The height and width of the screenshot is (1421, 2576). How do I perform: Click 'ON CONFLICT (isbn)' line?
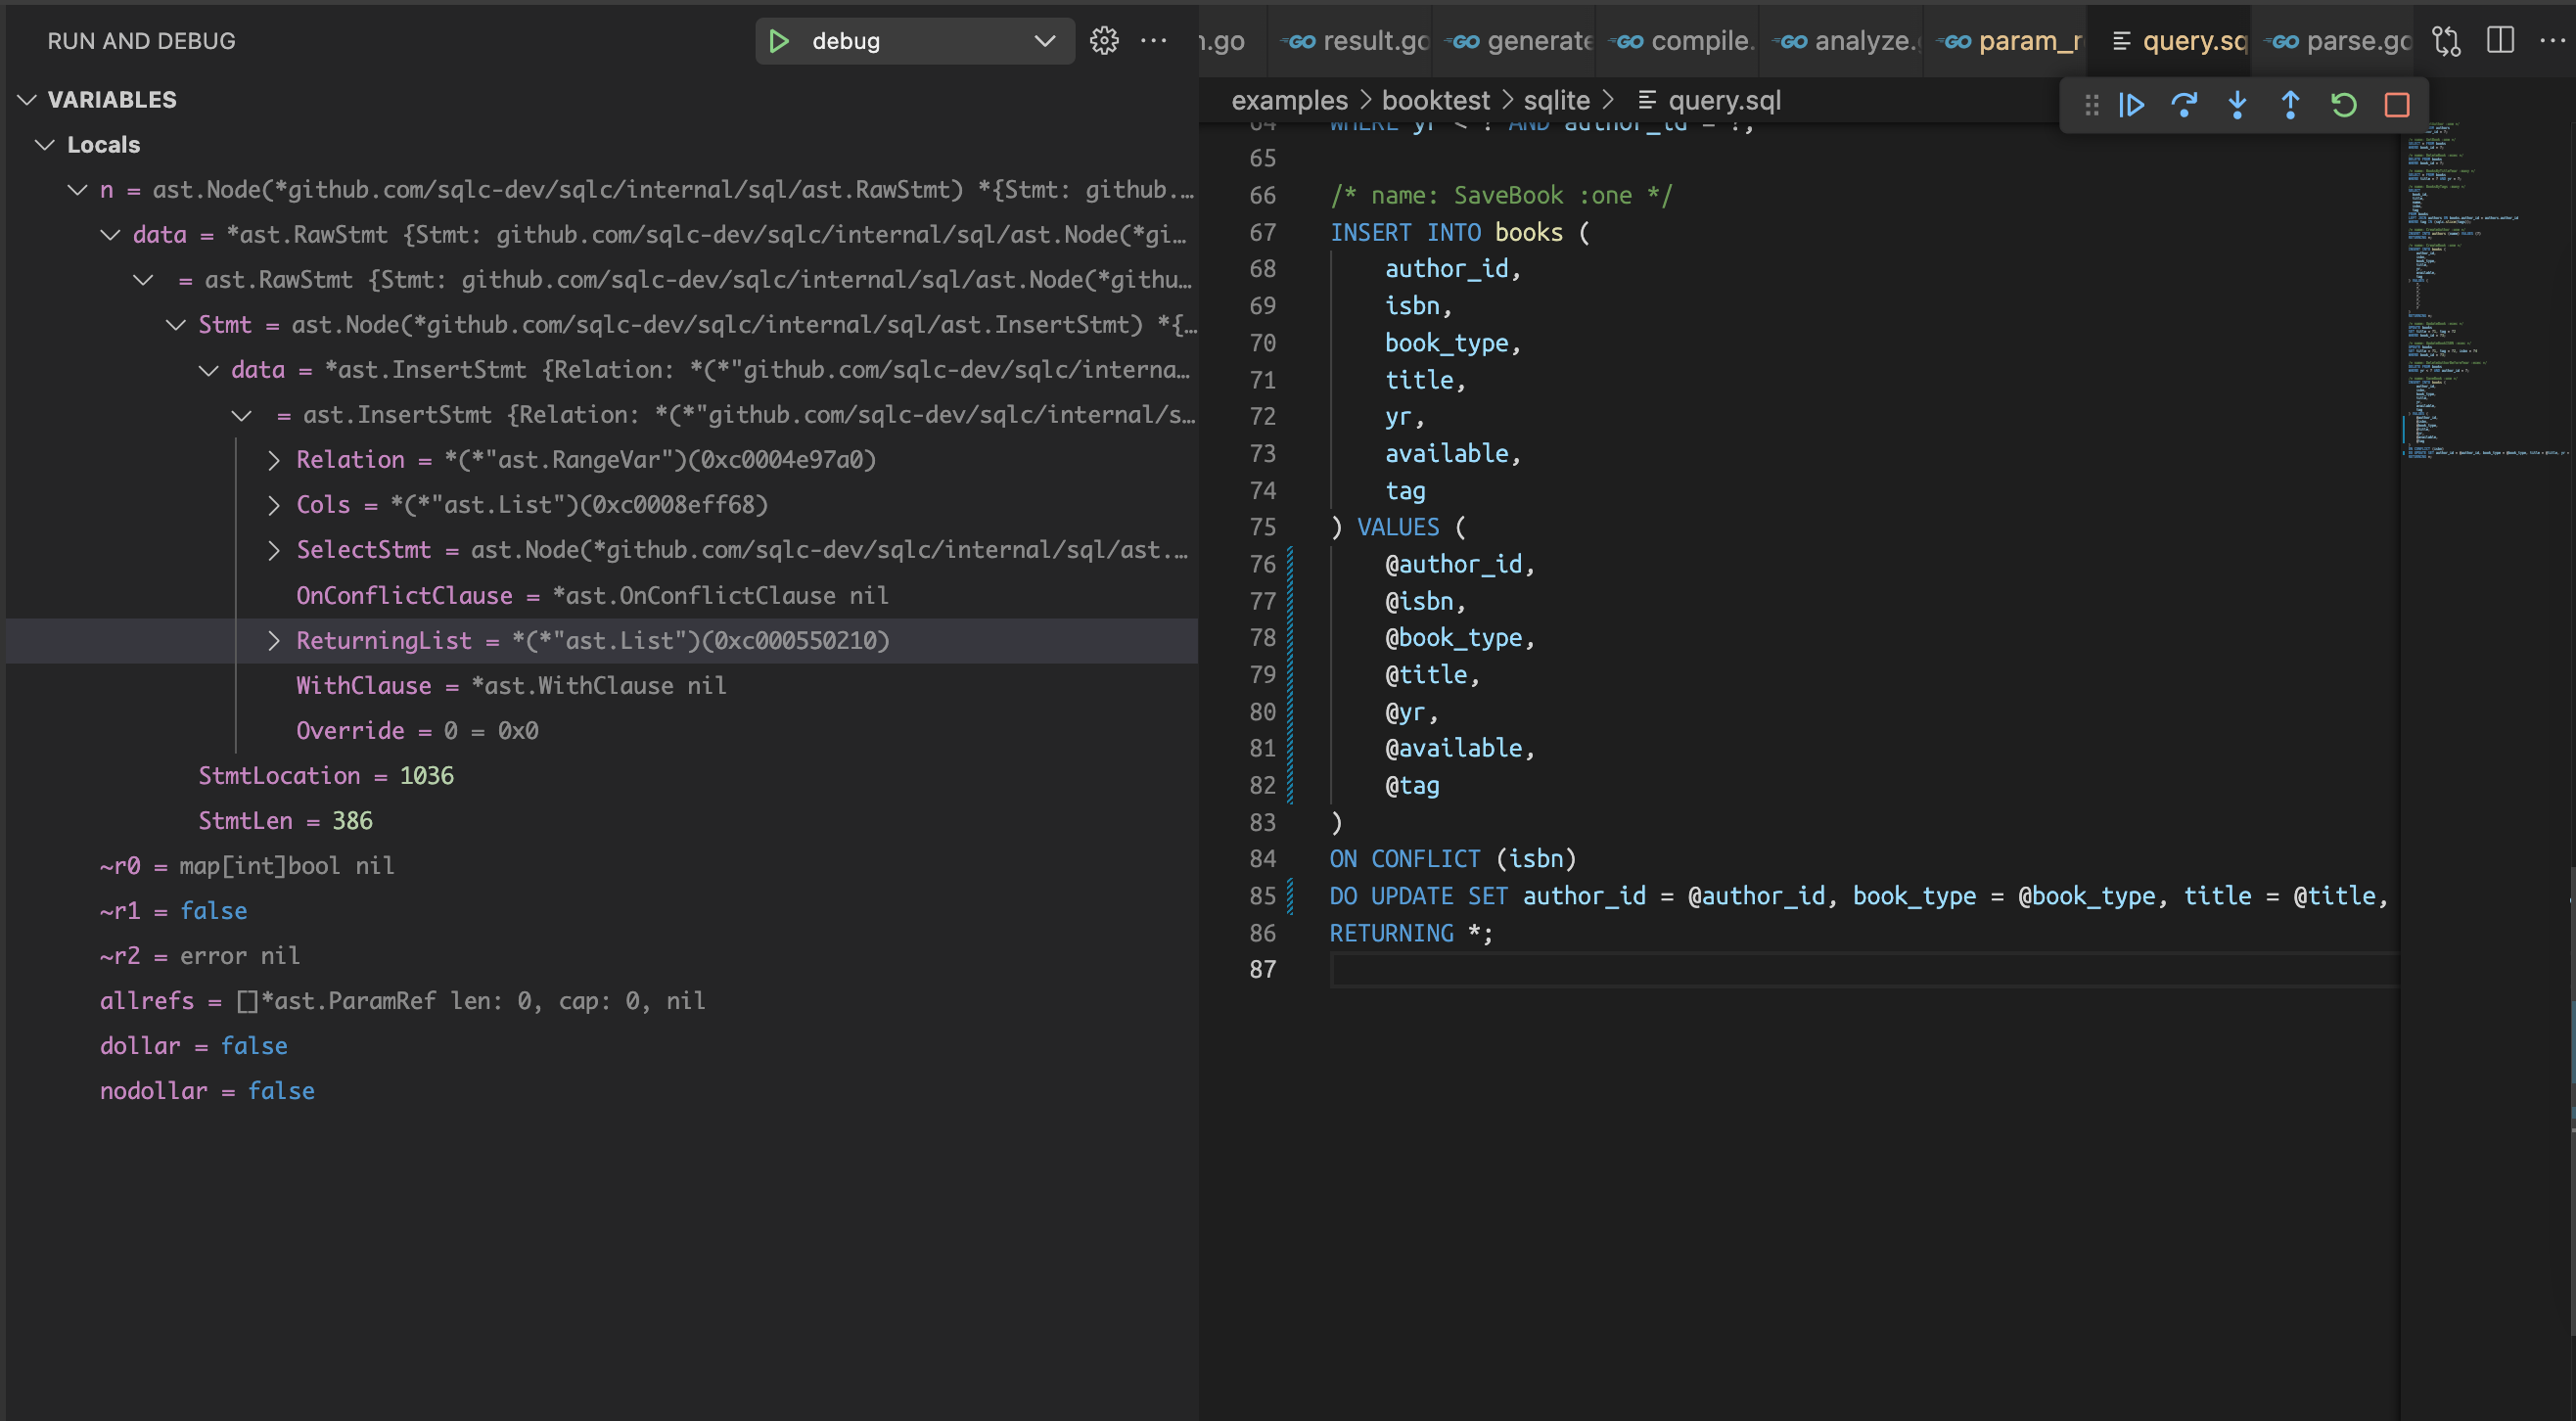[1452, 860]
